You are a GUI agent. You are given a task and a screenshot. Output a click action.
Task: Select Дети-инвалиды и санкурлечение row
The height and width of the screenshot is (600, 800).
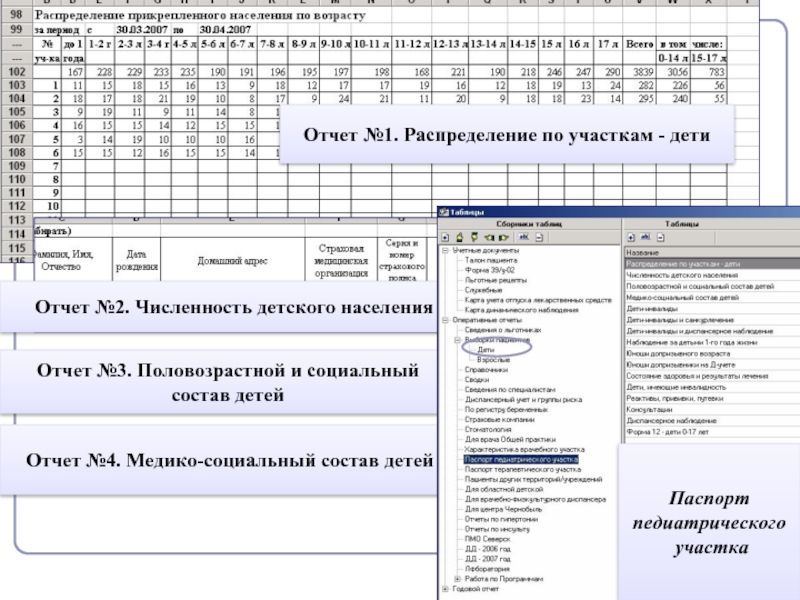[x=712, y=320]
